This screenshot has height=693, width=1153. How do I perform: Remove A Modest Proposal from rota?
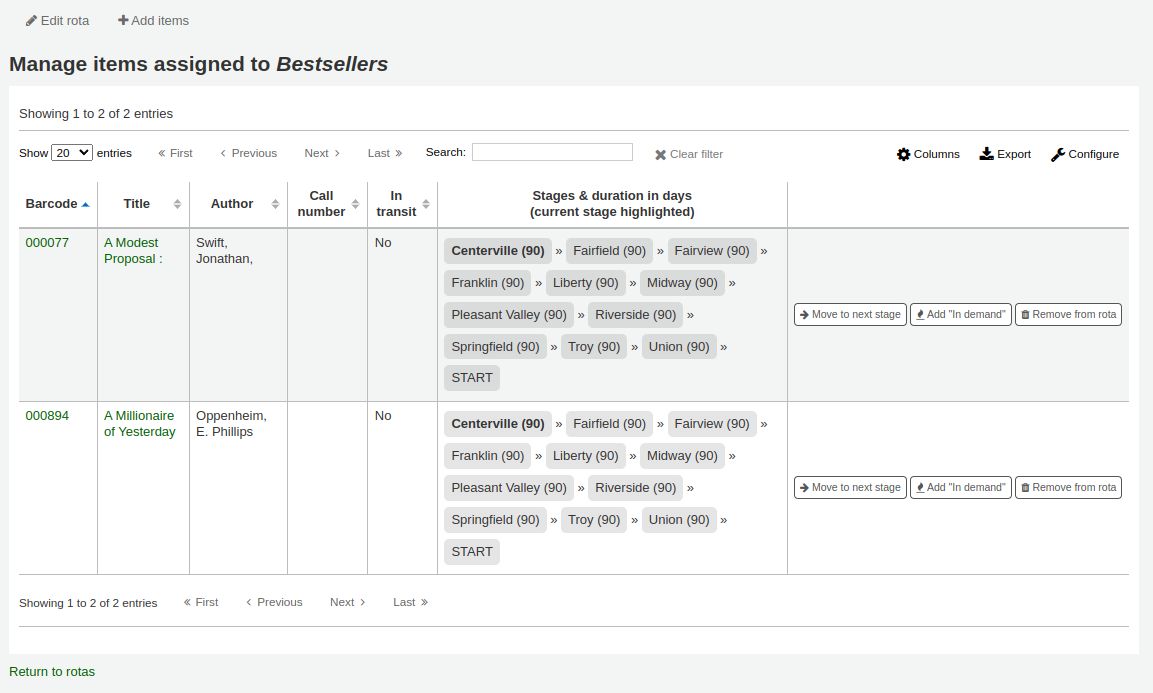[1068, 315]
